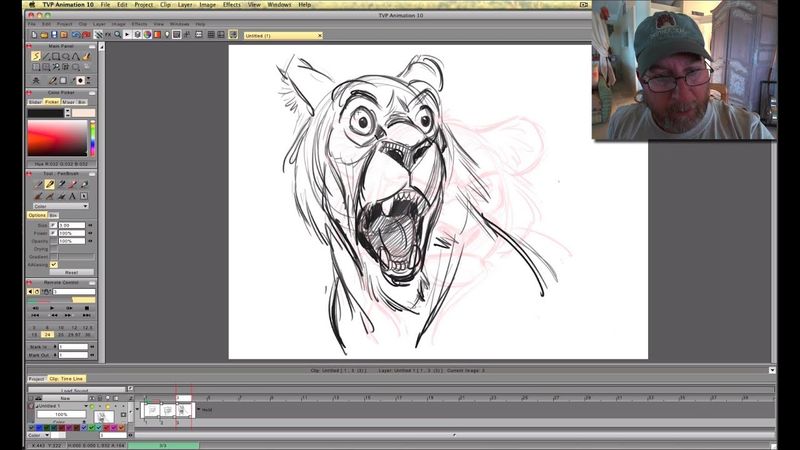Click the New layer button in timeline
Image resolution: width=800 pixels, height=450 pixels.
65,398
